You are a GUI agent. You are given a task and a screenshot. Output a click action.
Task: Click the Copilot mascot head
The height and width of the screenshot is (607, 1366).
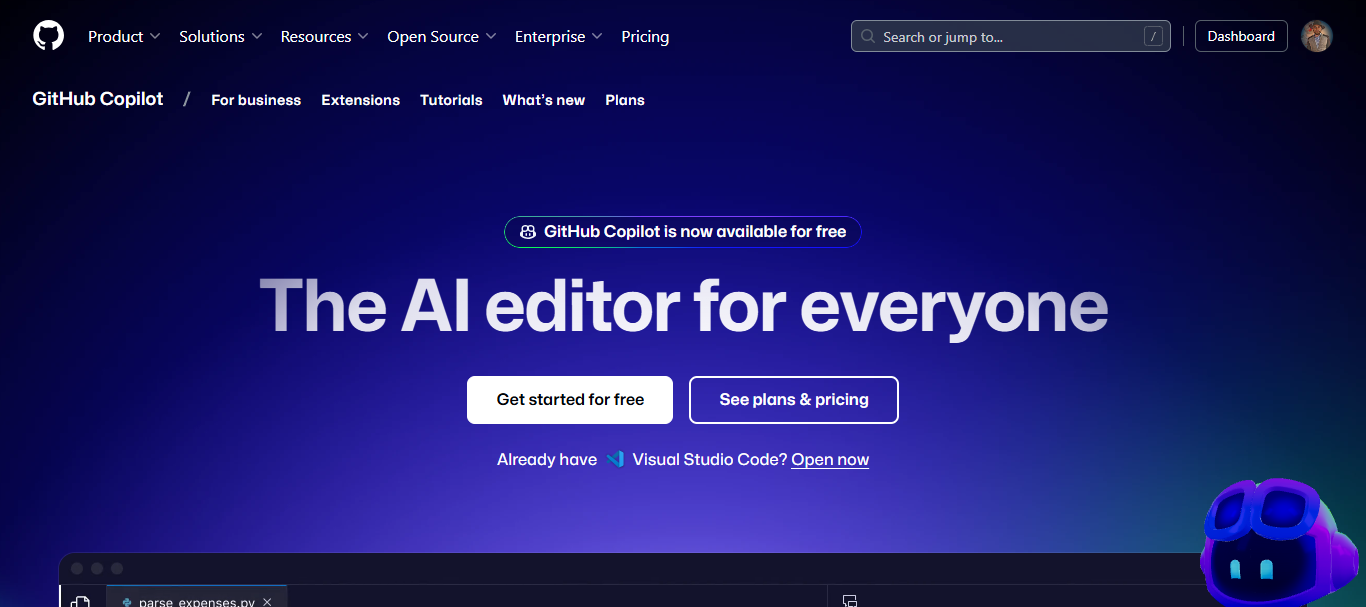(x=1281, y=540)
